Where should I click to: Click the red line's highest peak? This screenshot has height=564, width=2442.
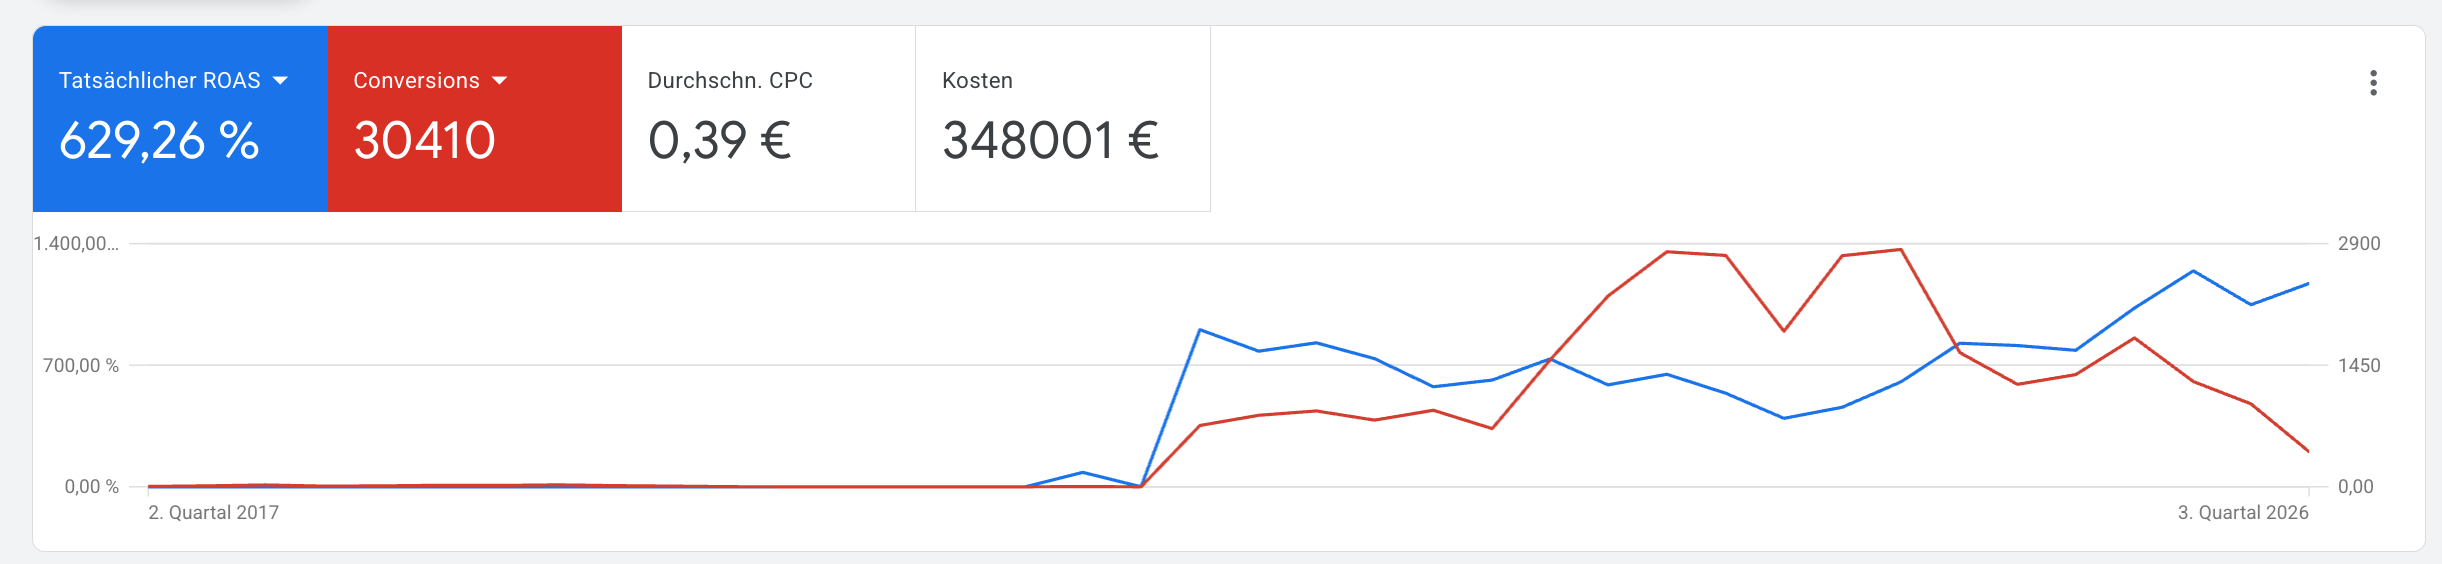[x=1900, y=250]
